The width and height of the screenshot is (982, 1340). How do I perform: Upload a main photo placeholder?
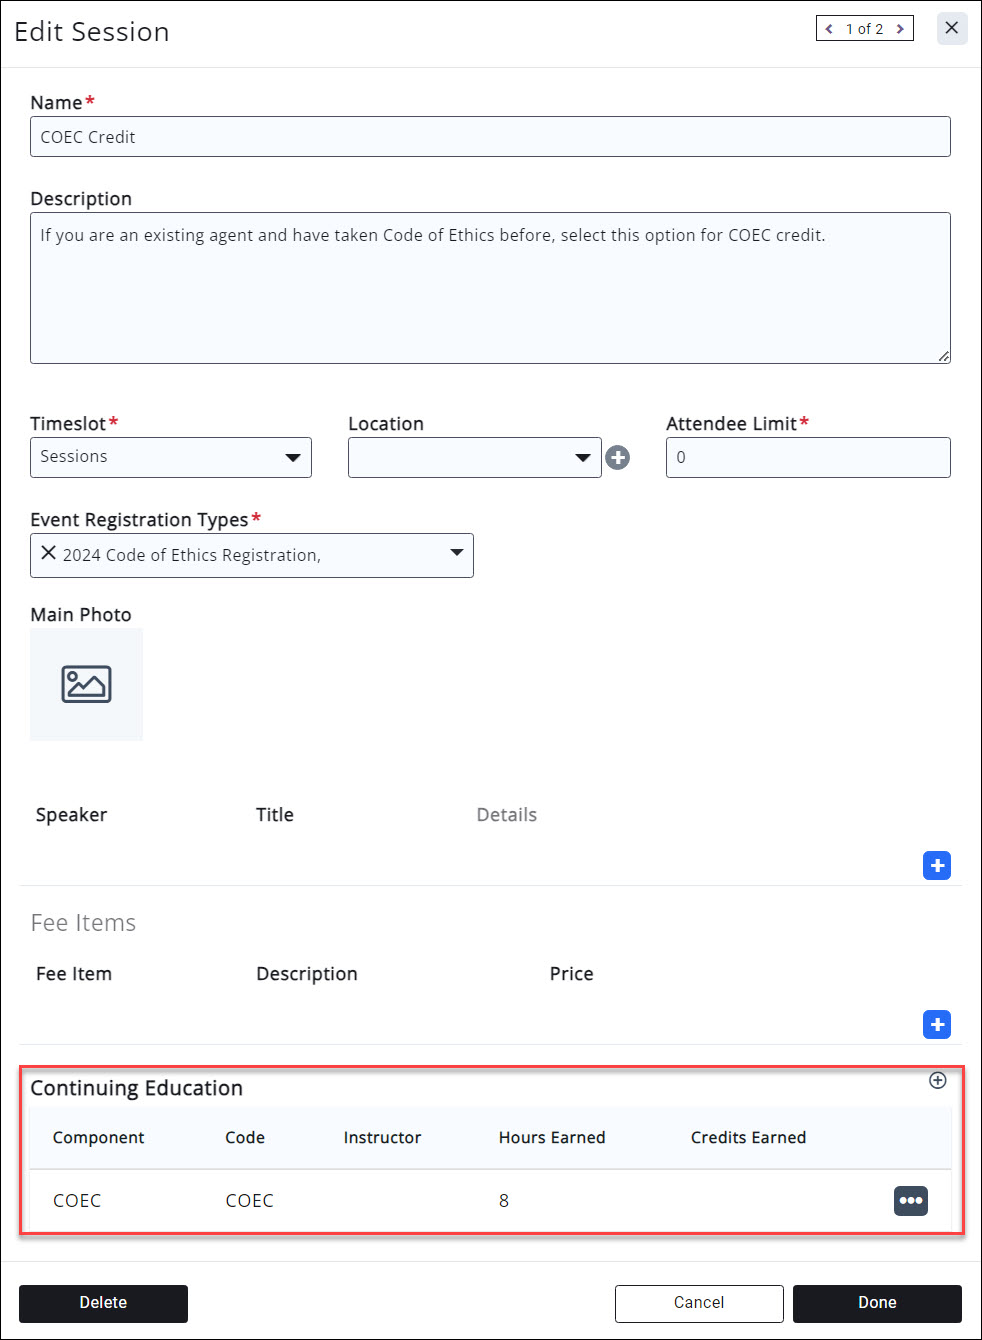pos(87,685)
